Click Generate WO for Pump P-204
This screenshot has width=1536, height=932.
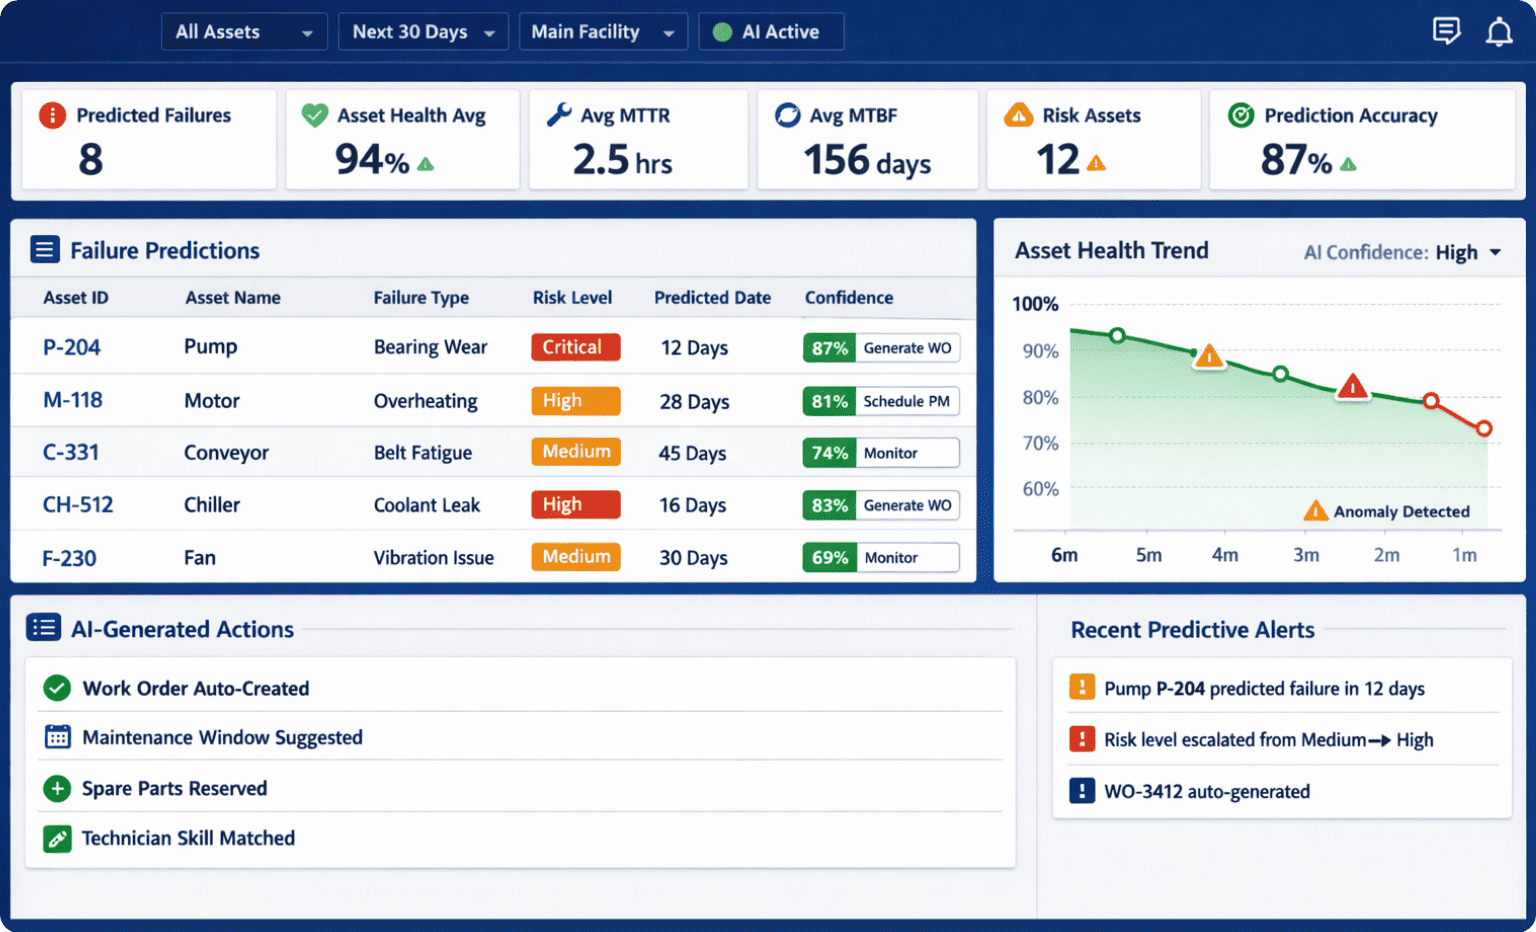907,348
